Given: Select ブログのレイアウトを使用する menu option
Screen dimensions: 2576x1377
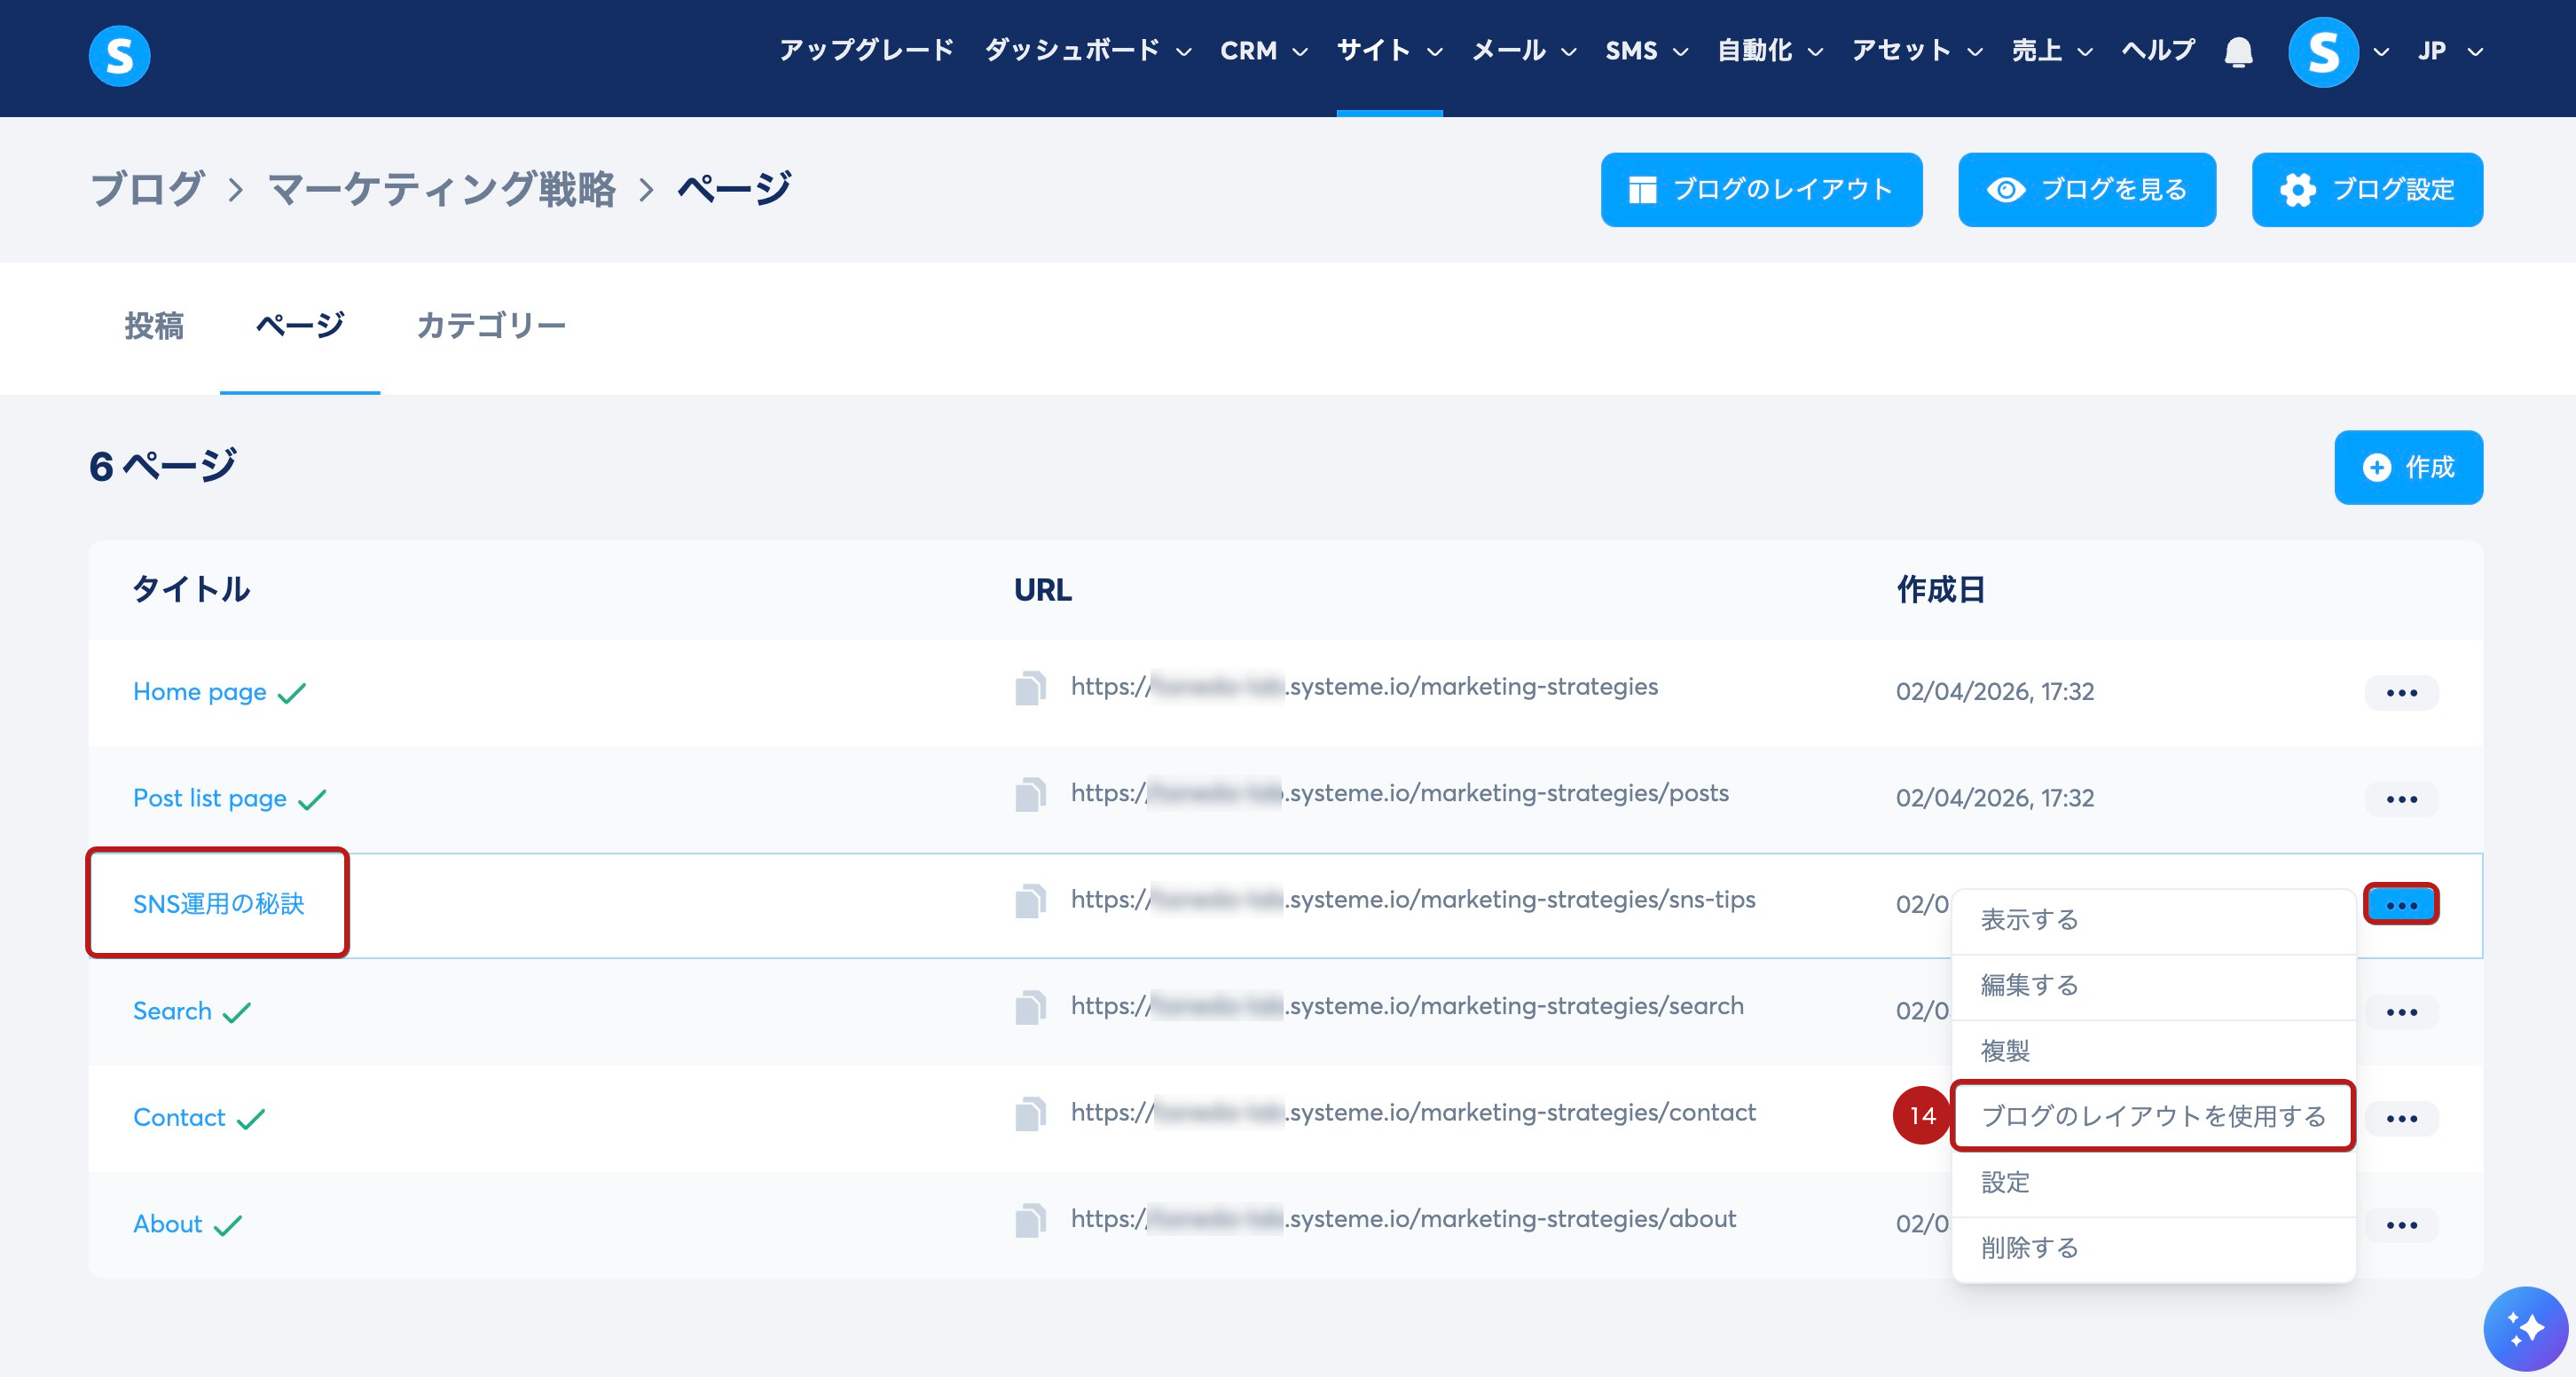Looking at the screenshot, I should pyautogui.click(x=2153, y=1116).
